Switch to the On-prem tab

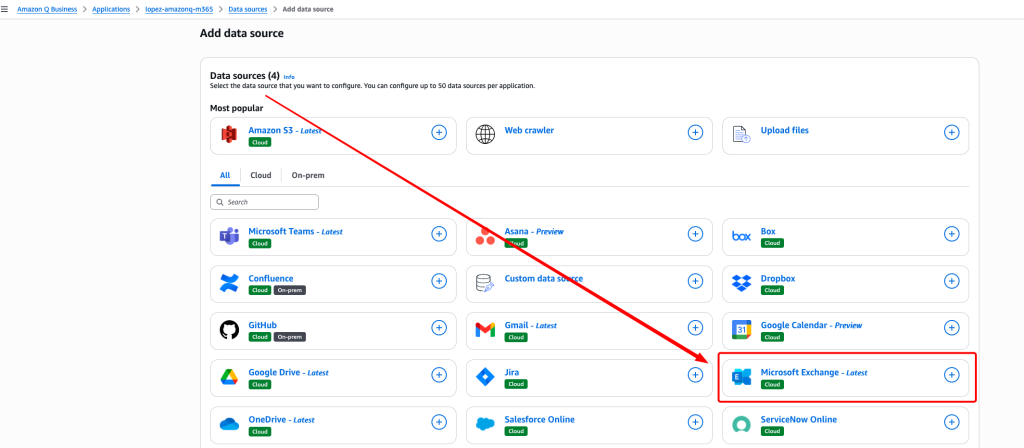(308, 175)
